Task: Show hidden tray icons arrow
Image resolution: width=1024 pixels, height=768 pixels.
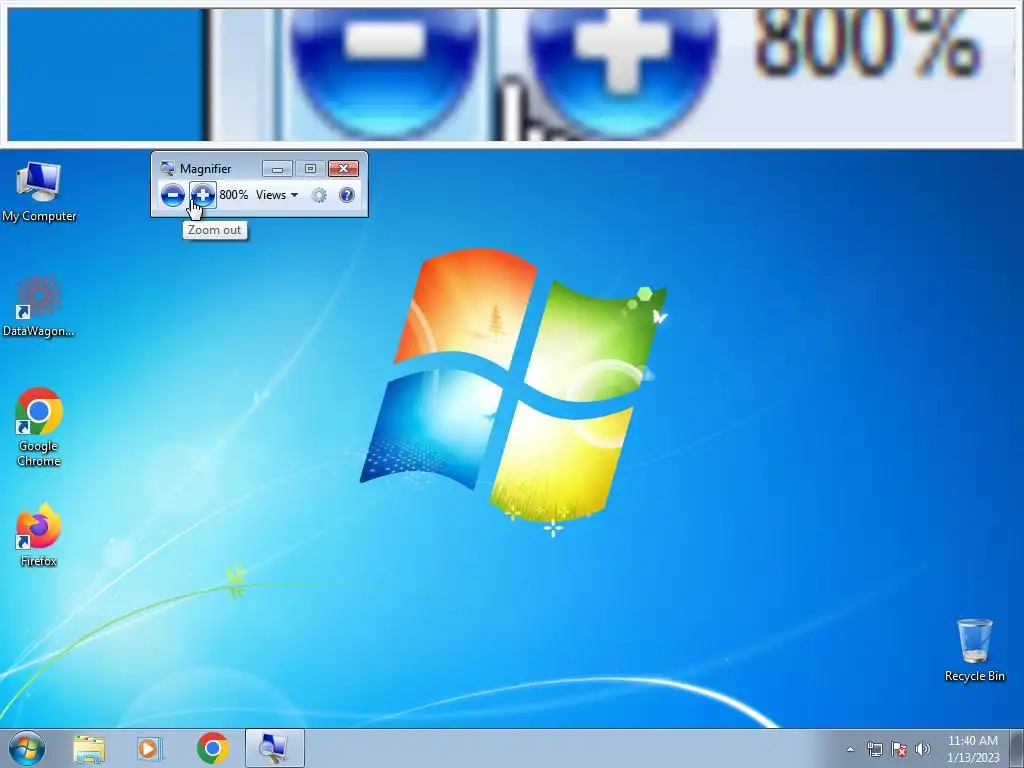Action: [x=850, y=749]
